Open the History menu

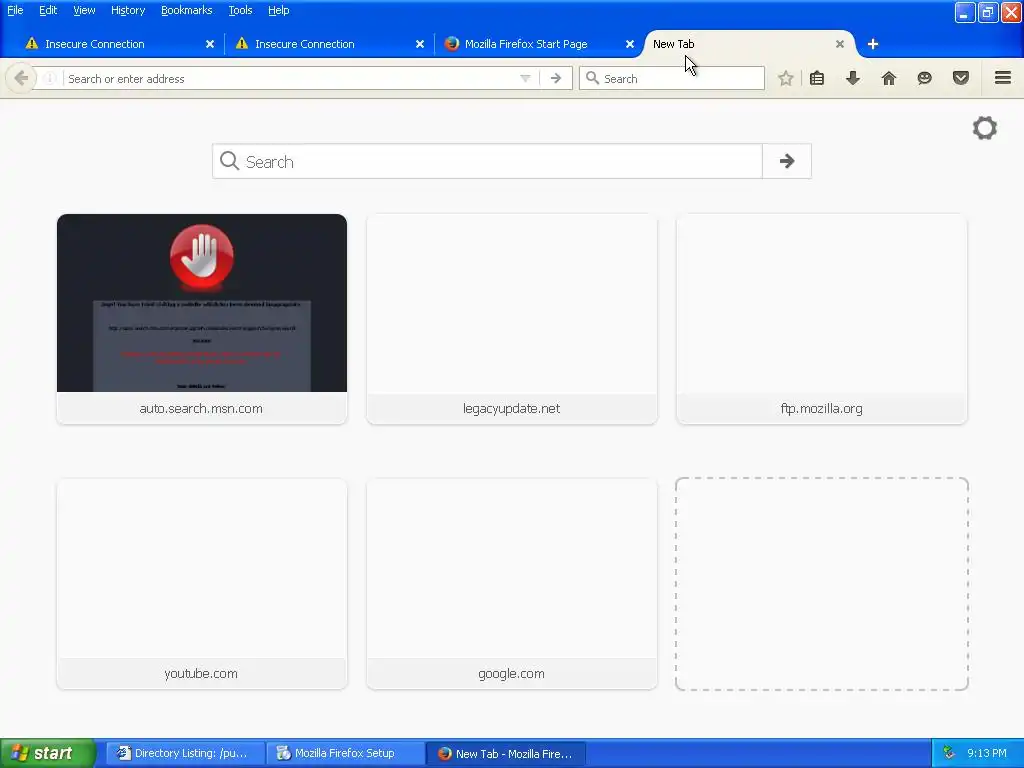pyautogui.click(x=128, y=10)
